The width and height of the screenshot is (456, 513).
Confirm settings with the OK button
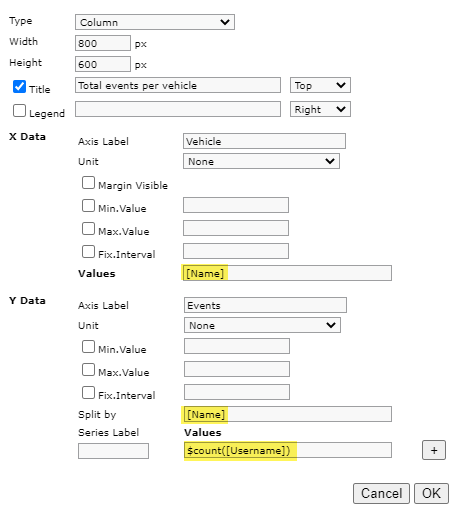click(431, 493)
